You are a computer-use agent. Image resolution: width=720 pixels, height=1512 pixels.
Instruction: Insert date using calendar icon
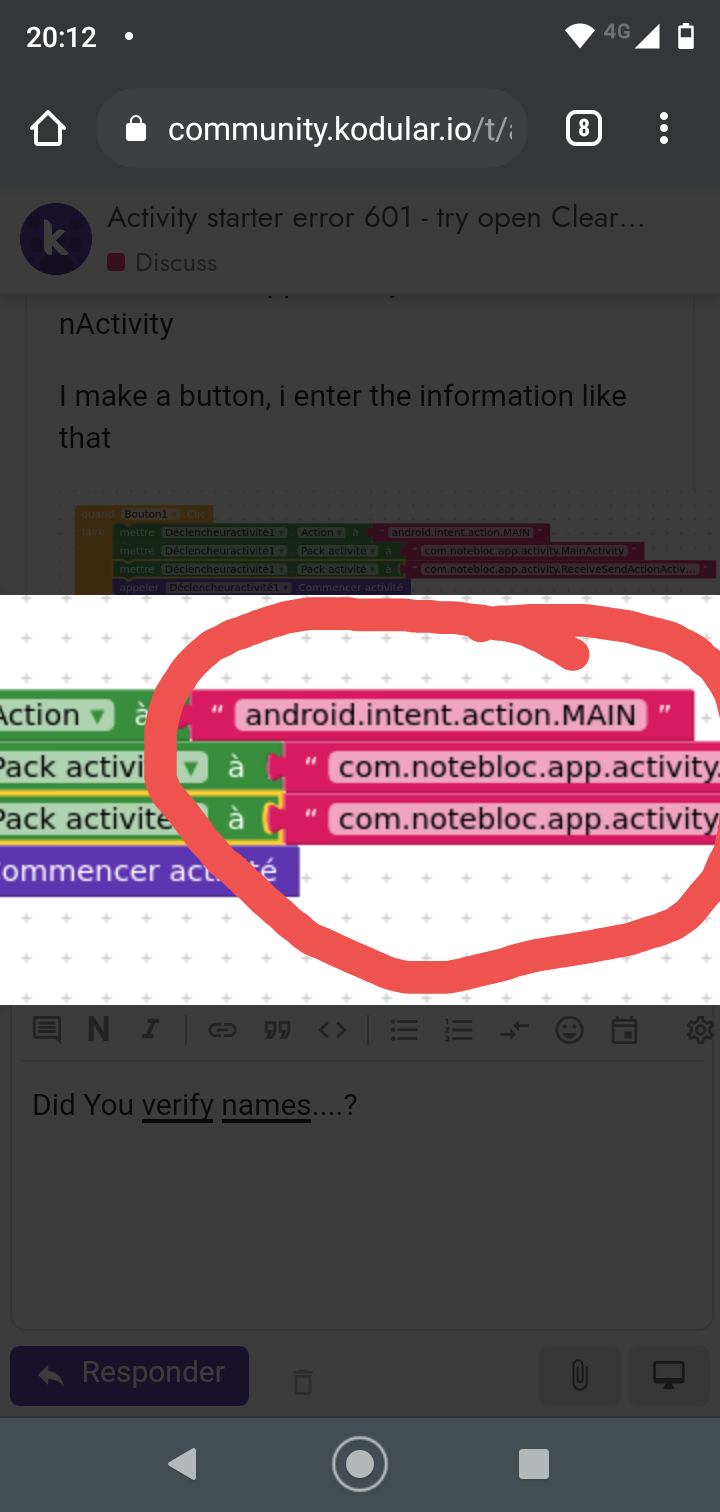pos(624,1029)
